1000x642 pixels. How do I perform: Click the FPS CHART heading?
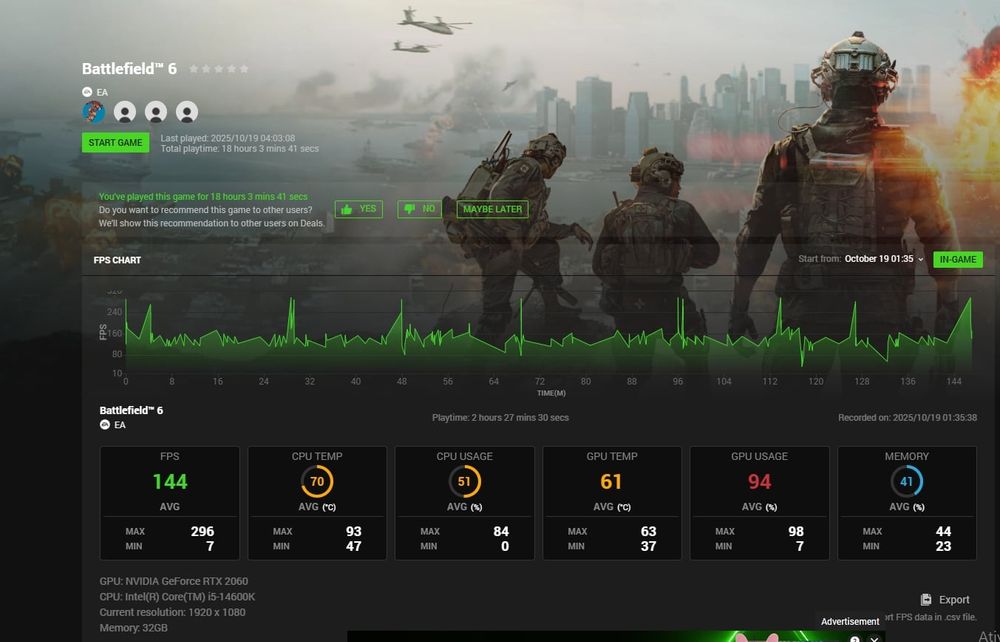click(x=117, y=260)
